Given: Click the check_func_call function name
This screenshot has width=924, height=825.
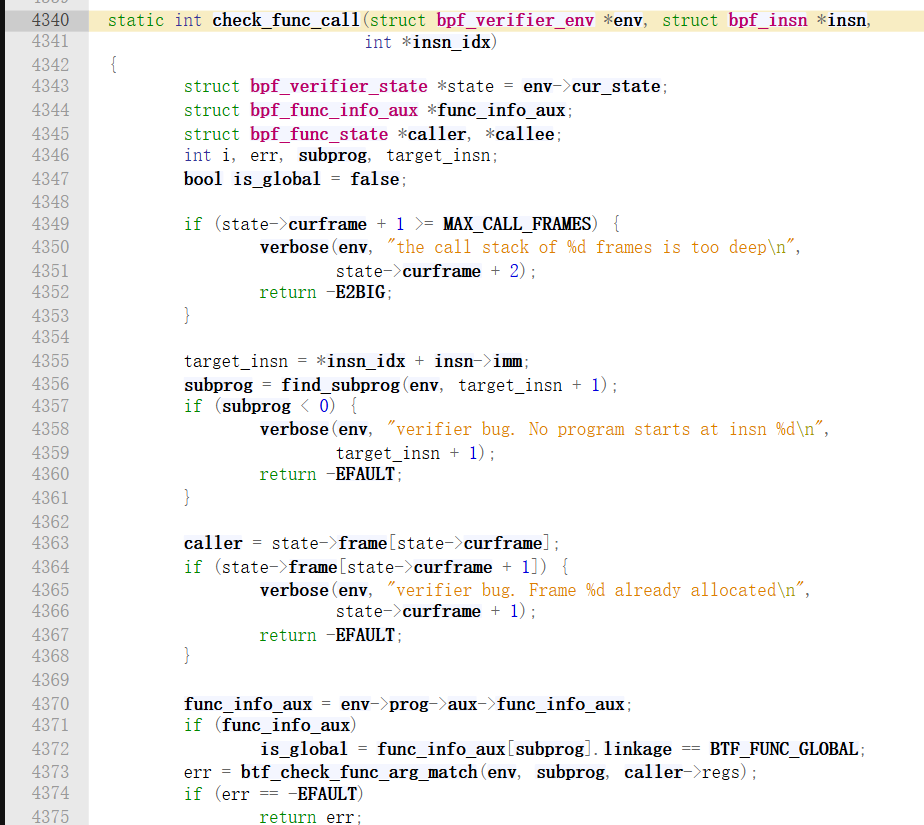Looking at the screenshot, I should pos(286,21).
